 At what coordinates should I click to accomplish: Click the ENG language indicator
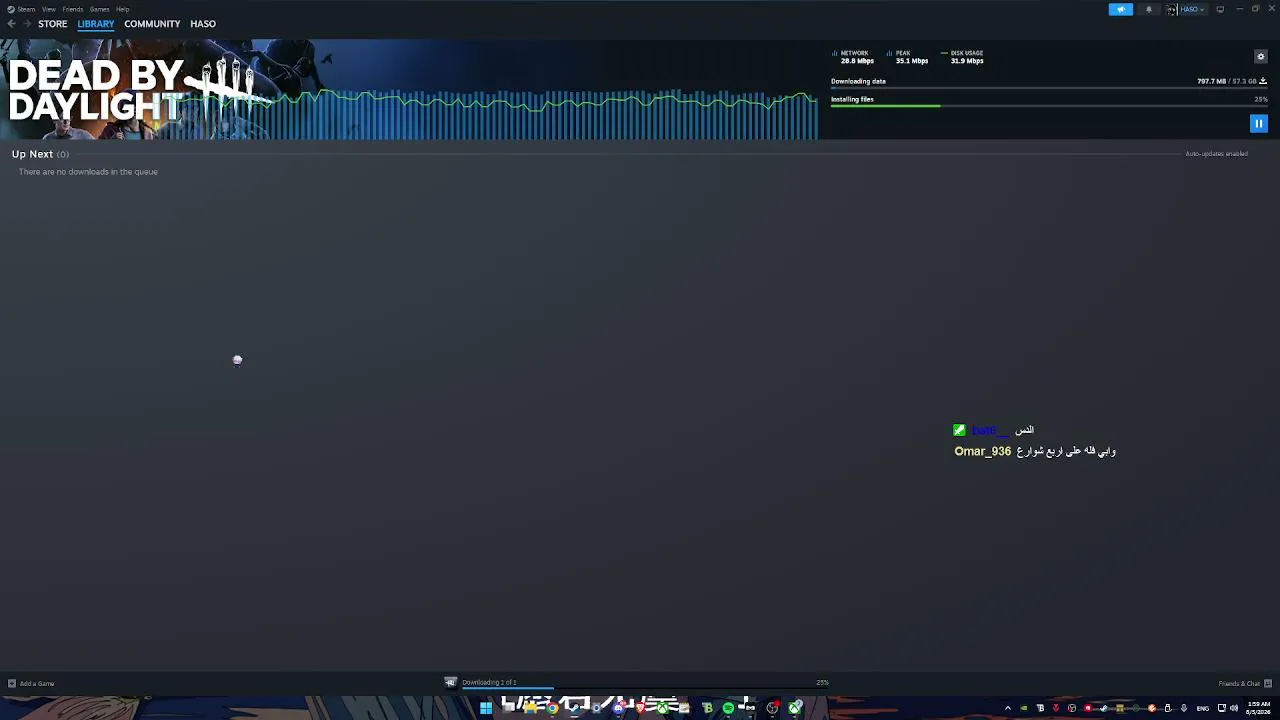coord(1203,709)
